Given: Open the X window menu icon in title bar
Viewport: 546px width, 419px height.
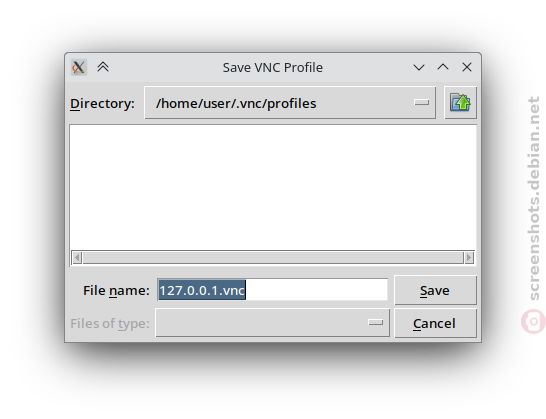Looking at the screenshot, I should coord(79,67).
